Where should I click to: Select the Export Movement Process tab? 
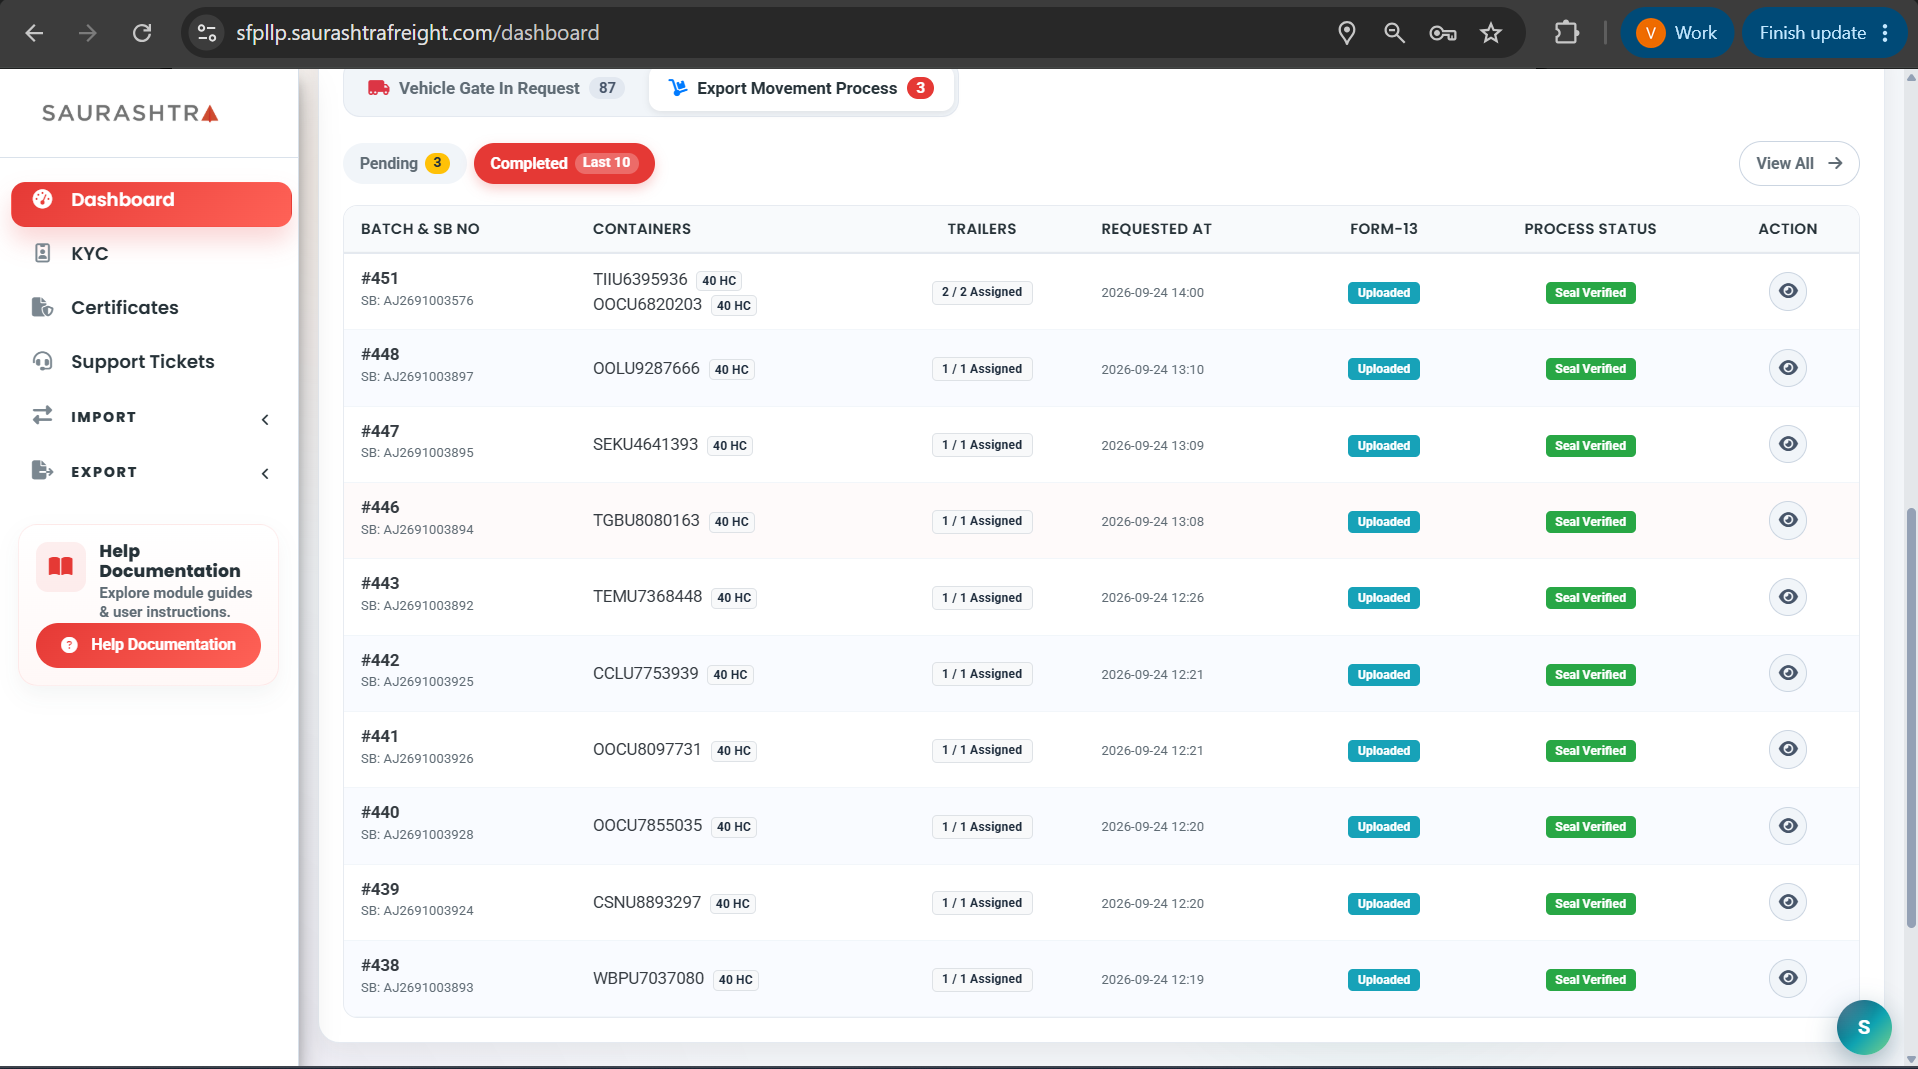click(x=801, y=88)
